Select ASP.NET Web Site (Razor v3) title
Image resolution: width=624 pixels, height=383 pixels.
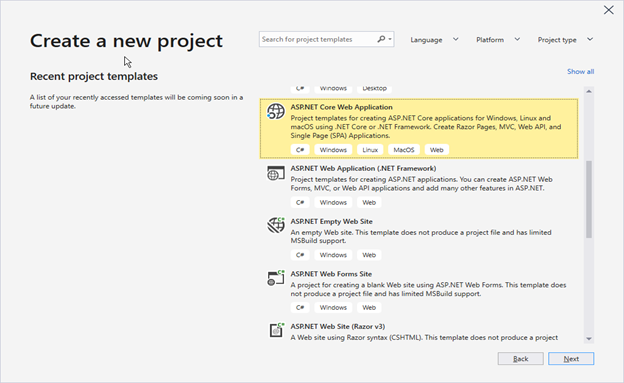[337, 326]
